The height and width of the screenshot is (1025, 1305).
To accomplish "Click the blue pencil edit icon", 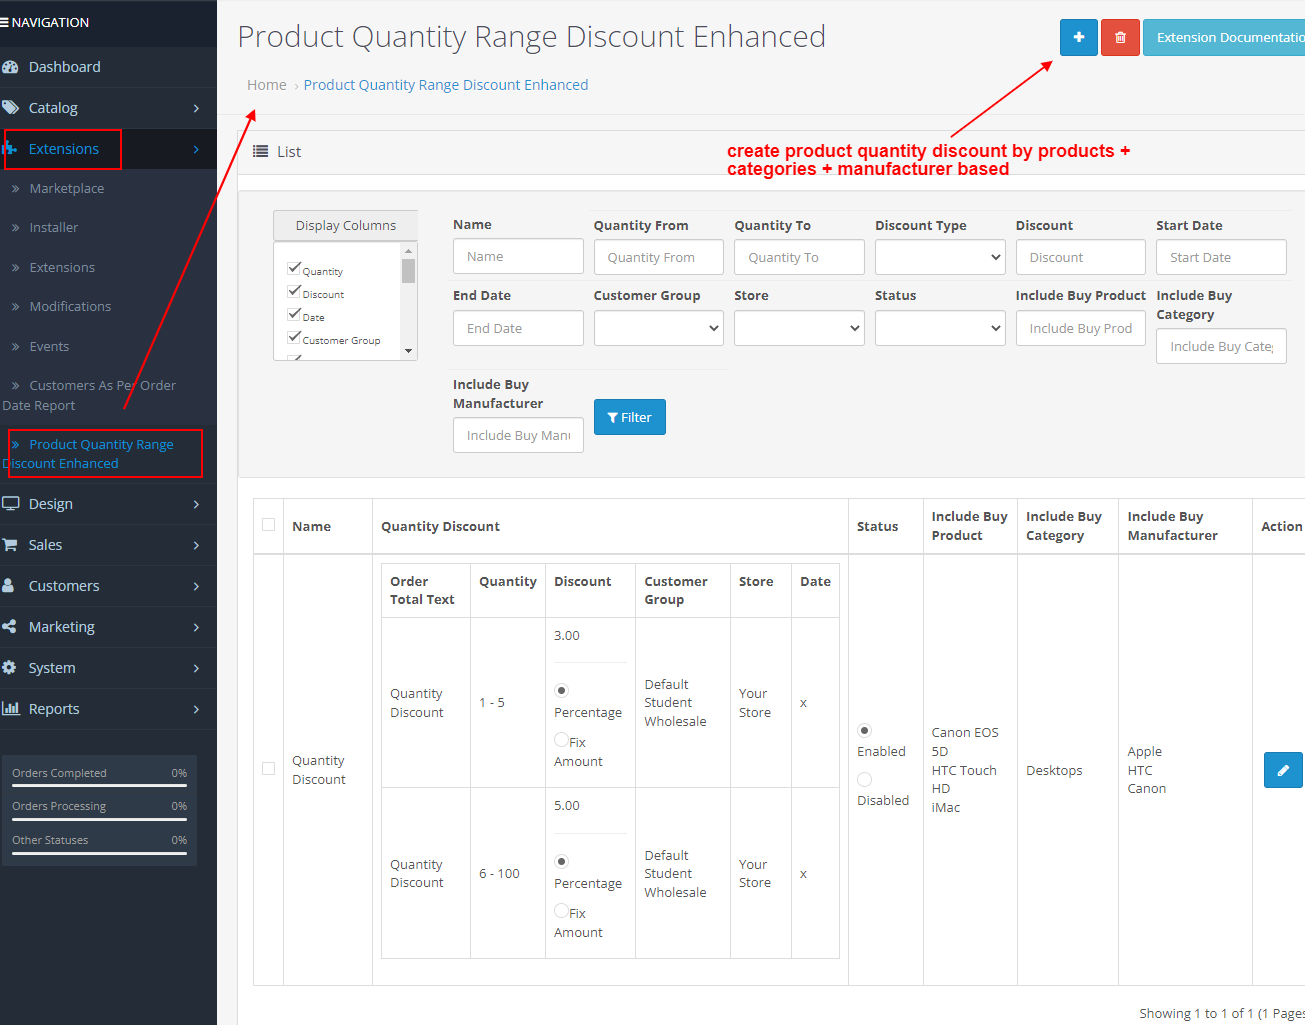I will pos(1283,769).
